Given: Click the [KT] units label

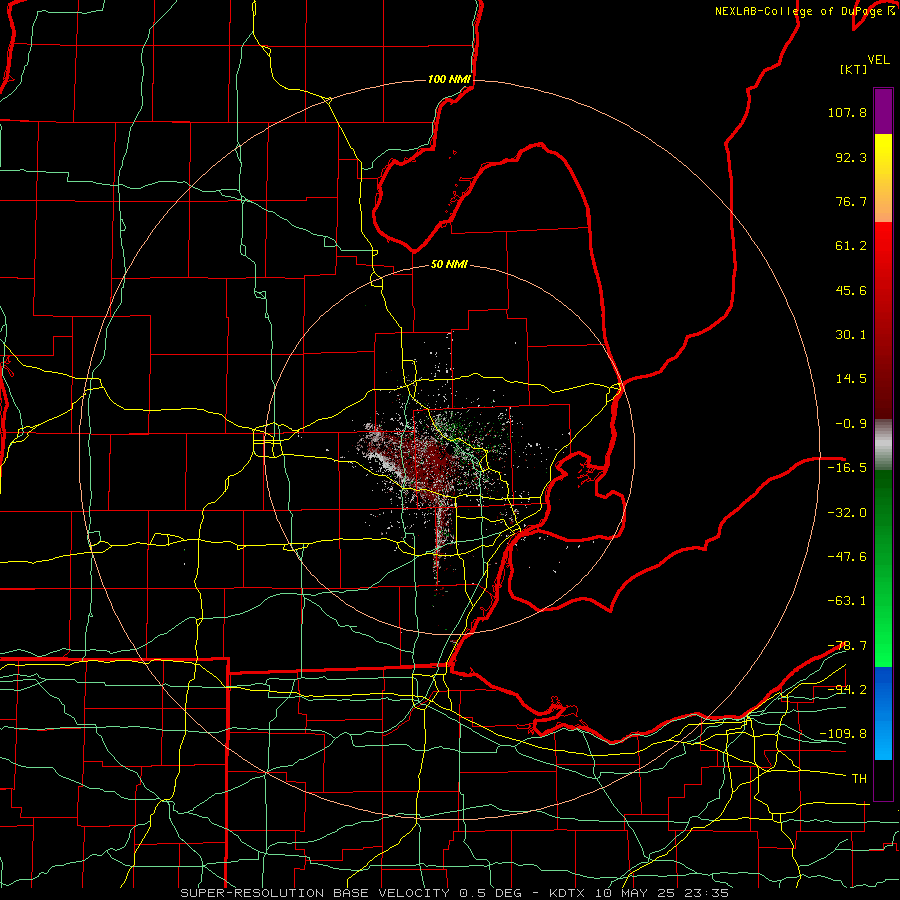Looking at the screenshot, I should tap(854, 69).
